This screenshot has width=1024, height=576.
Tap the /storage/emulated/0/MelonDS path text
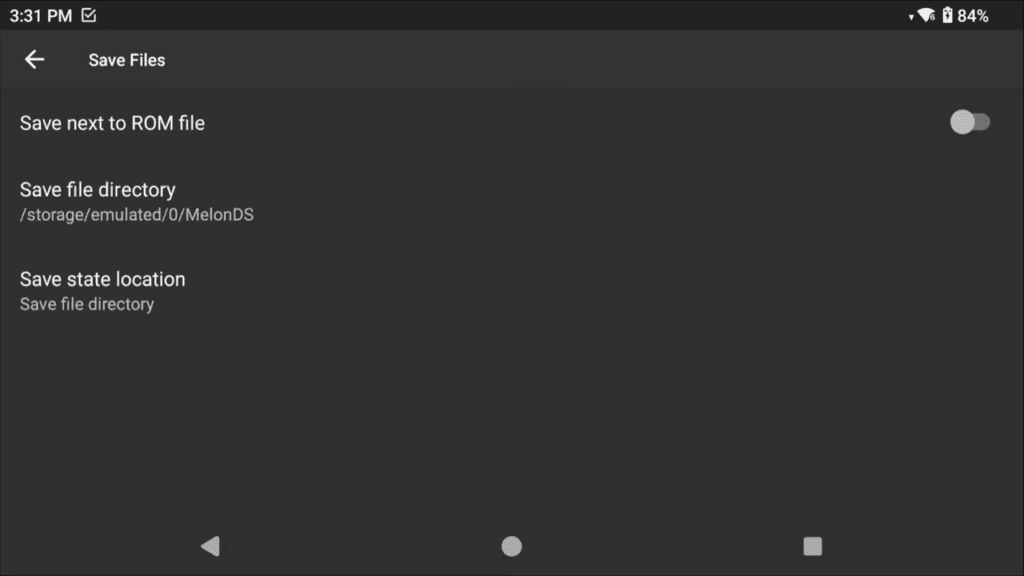click(136, 215)
